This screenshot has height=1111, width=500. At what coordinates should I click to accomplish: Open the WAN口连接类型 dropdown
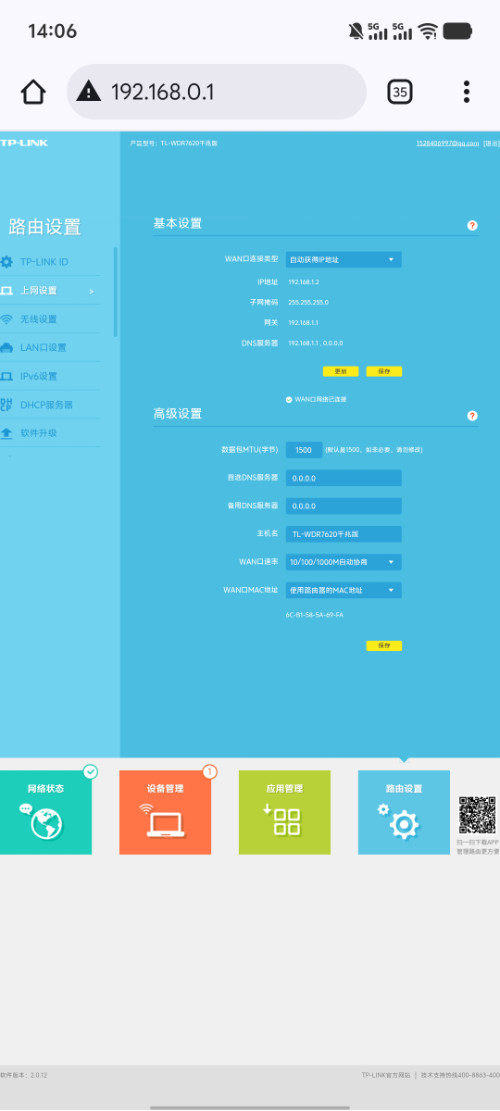[x=343, y=260]
